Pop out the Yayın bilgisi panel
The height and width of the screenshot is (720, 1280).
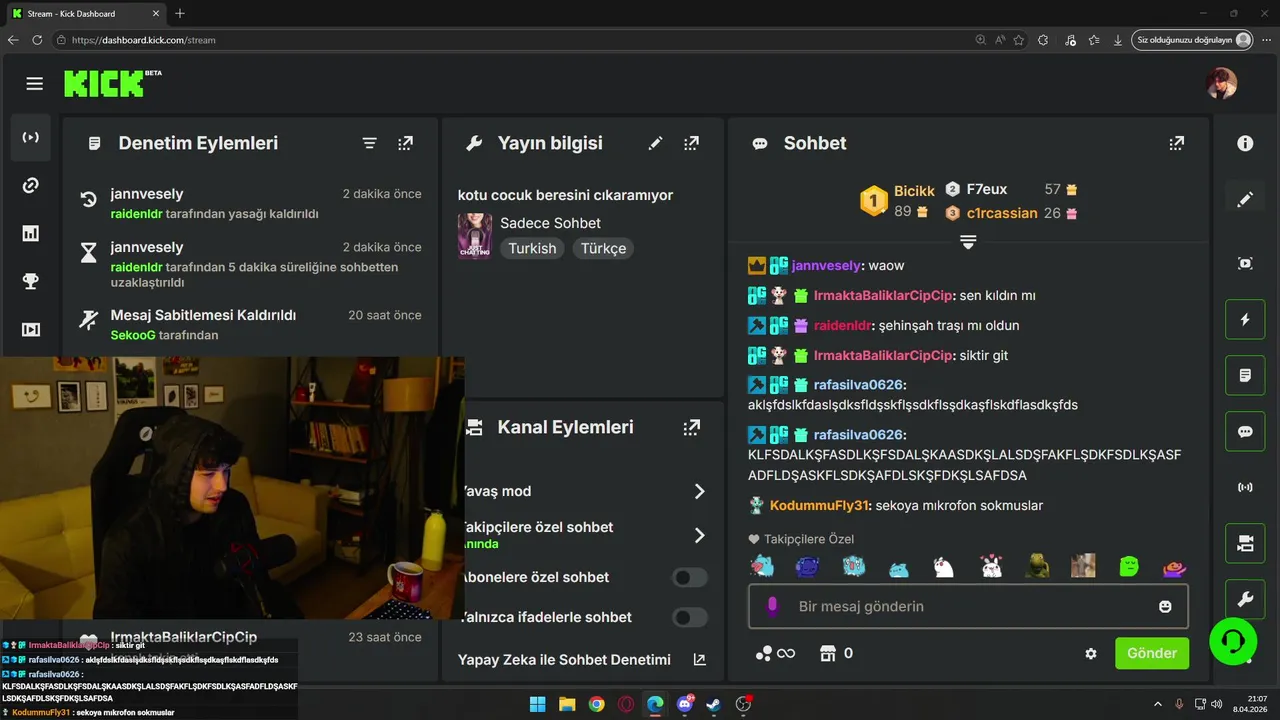[691, 143]
